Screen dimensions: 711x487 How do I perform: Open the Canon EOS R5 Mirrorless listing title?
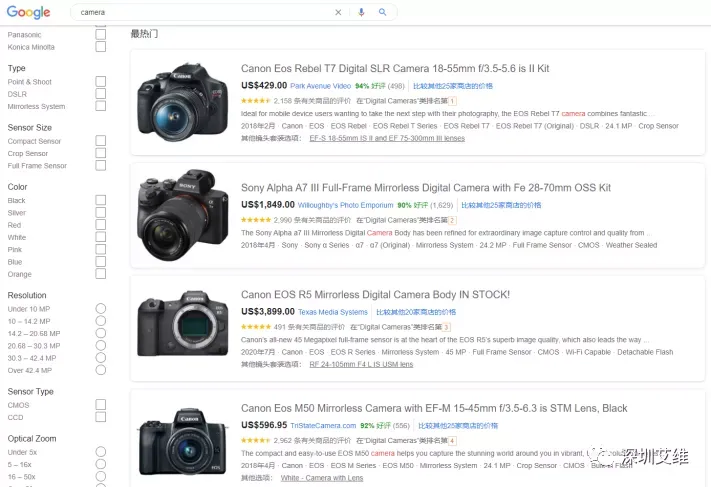pos(375,295)
